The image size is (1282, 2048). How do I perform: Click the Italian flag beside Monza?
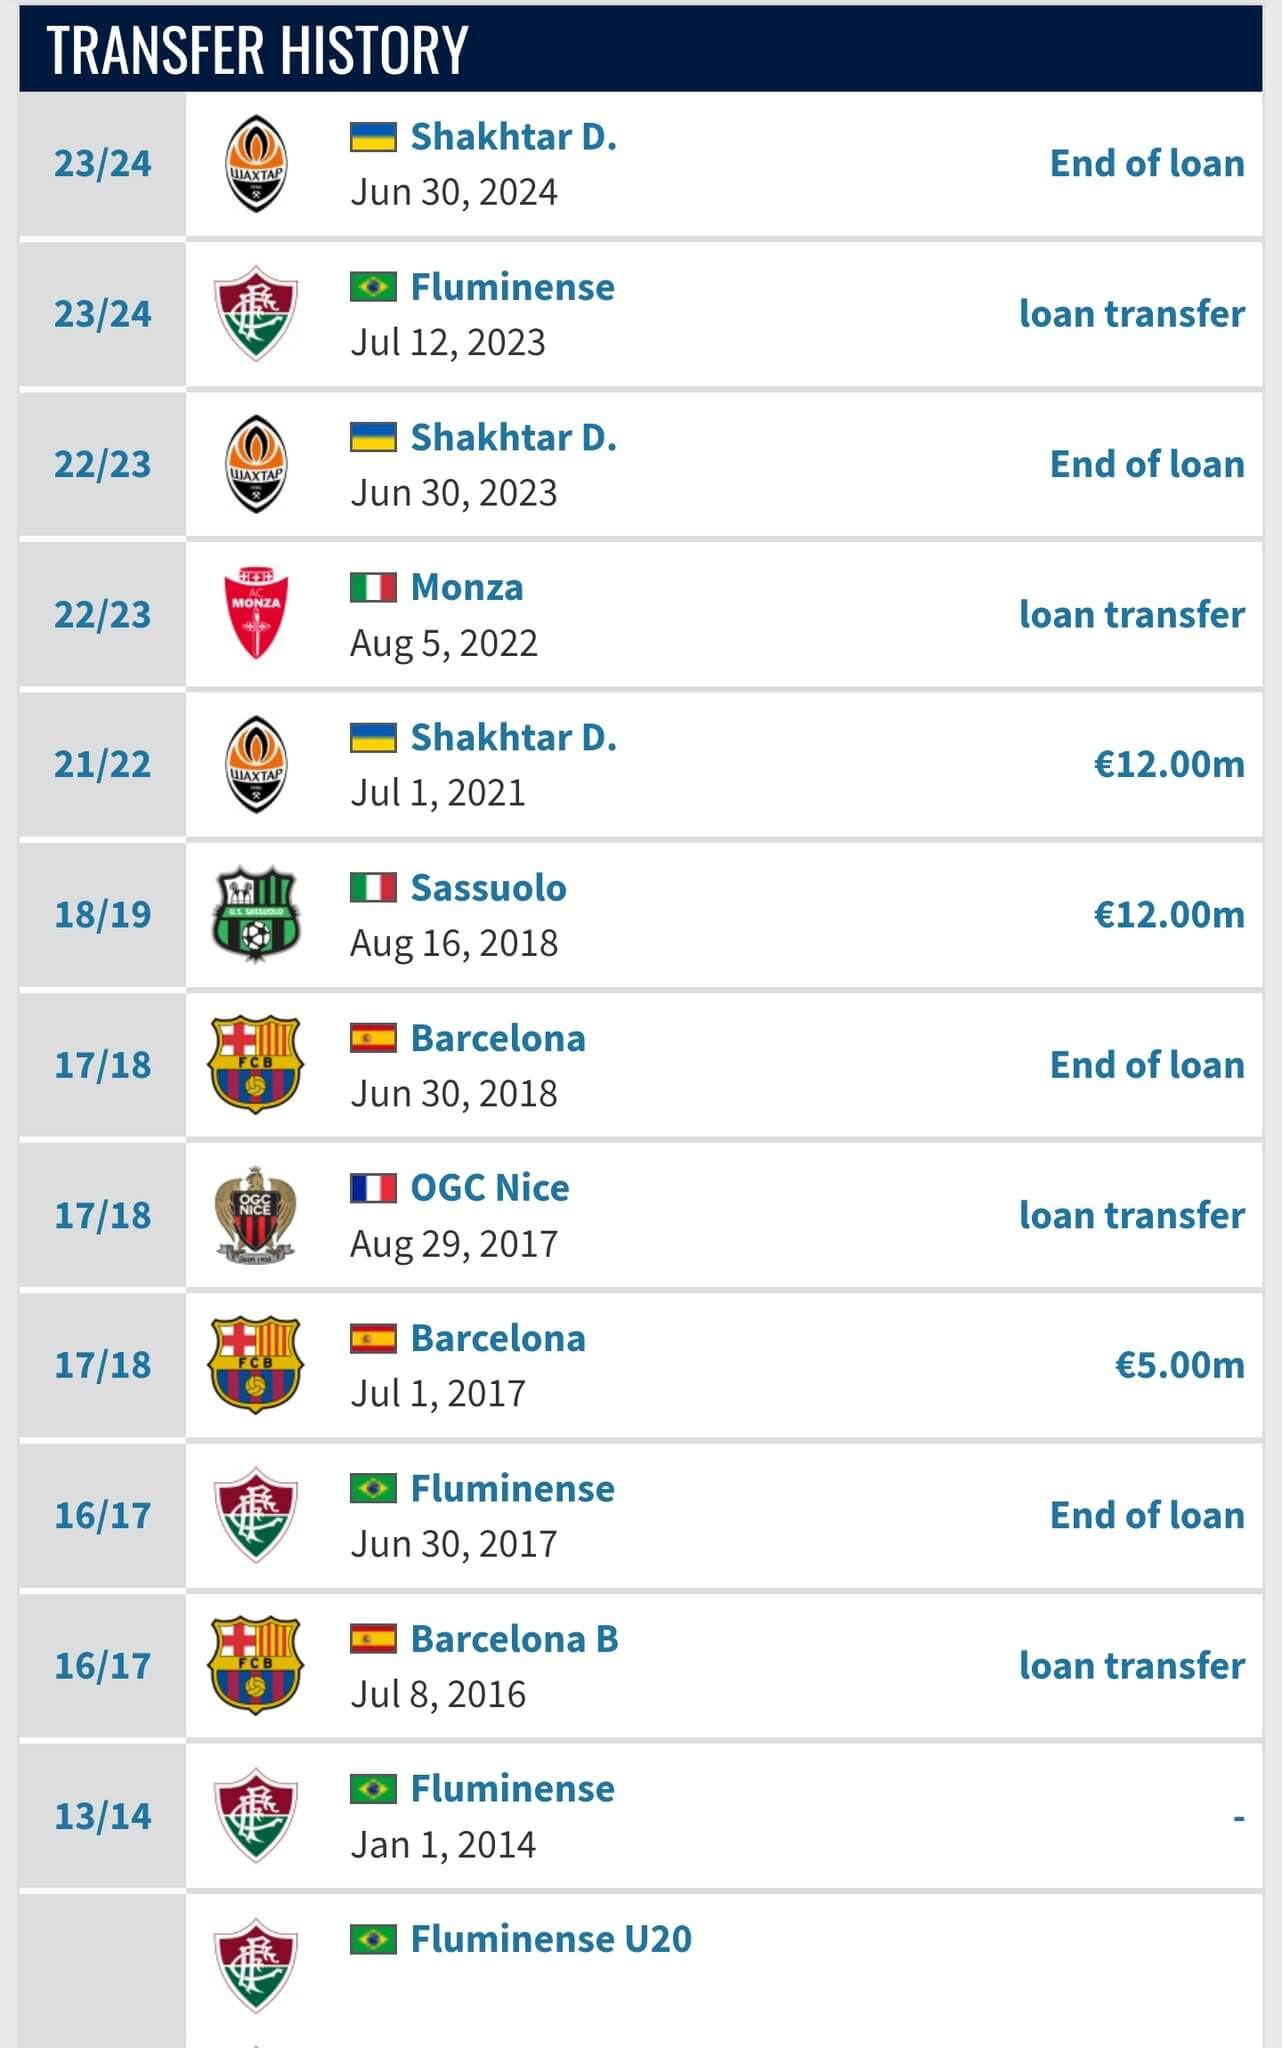(x=373, y=587)
